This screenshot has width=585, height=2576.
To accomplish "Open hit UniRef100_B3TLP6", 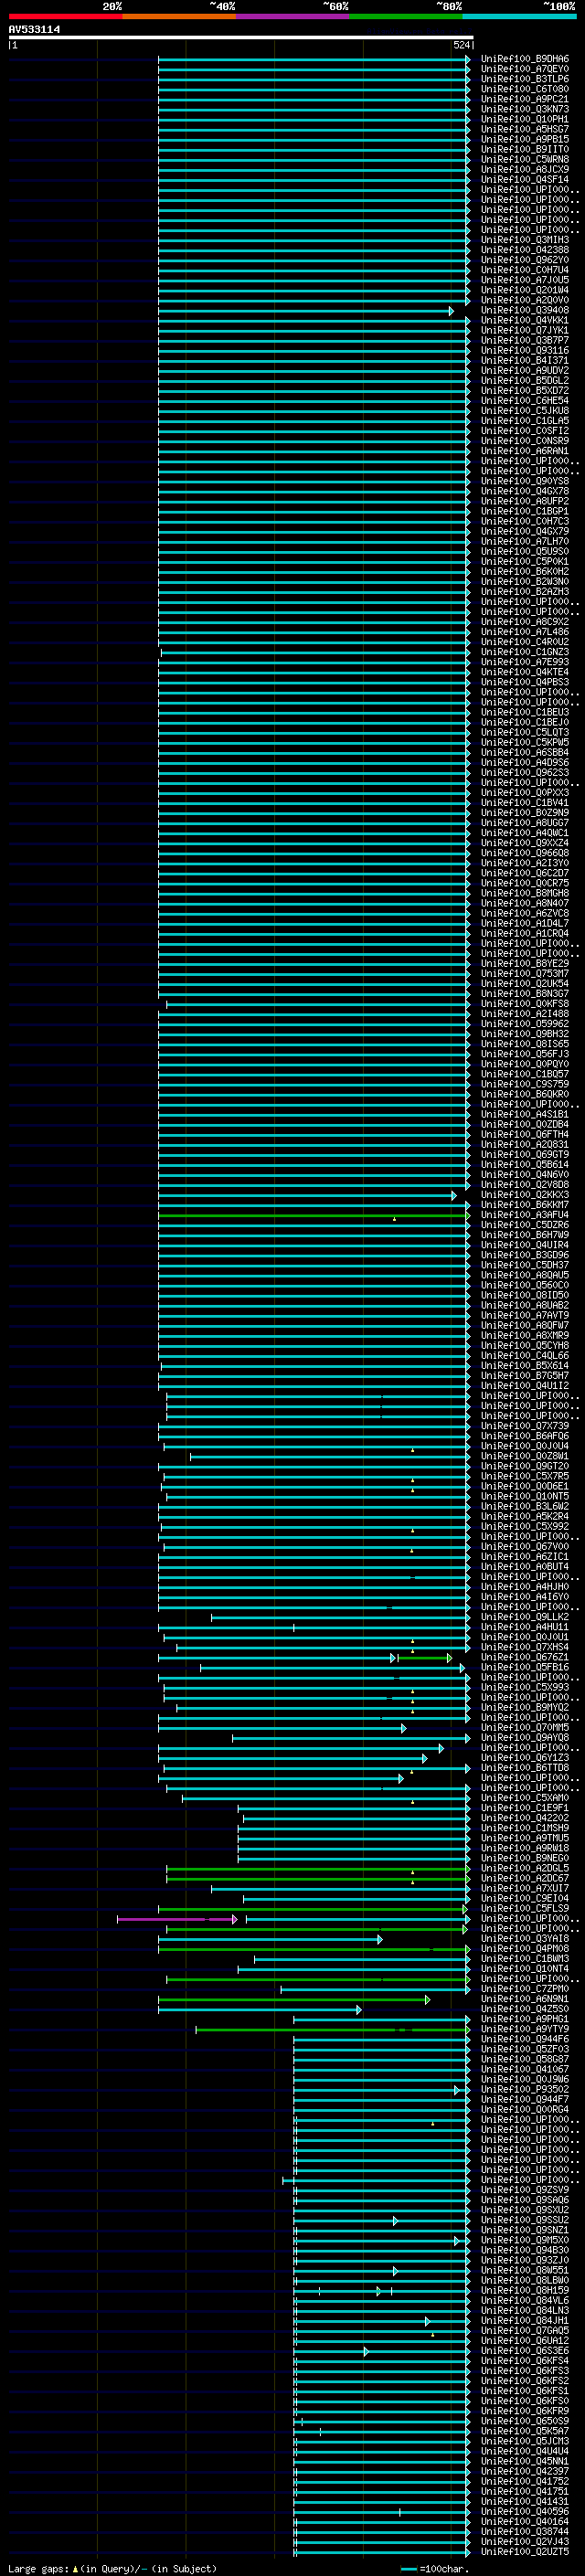I will click(525, 79).
